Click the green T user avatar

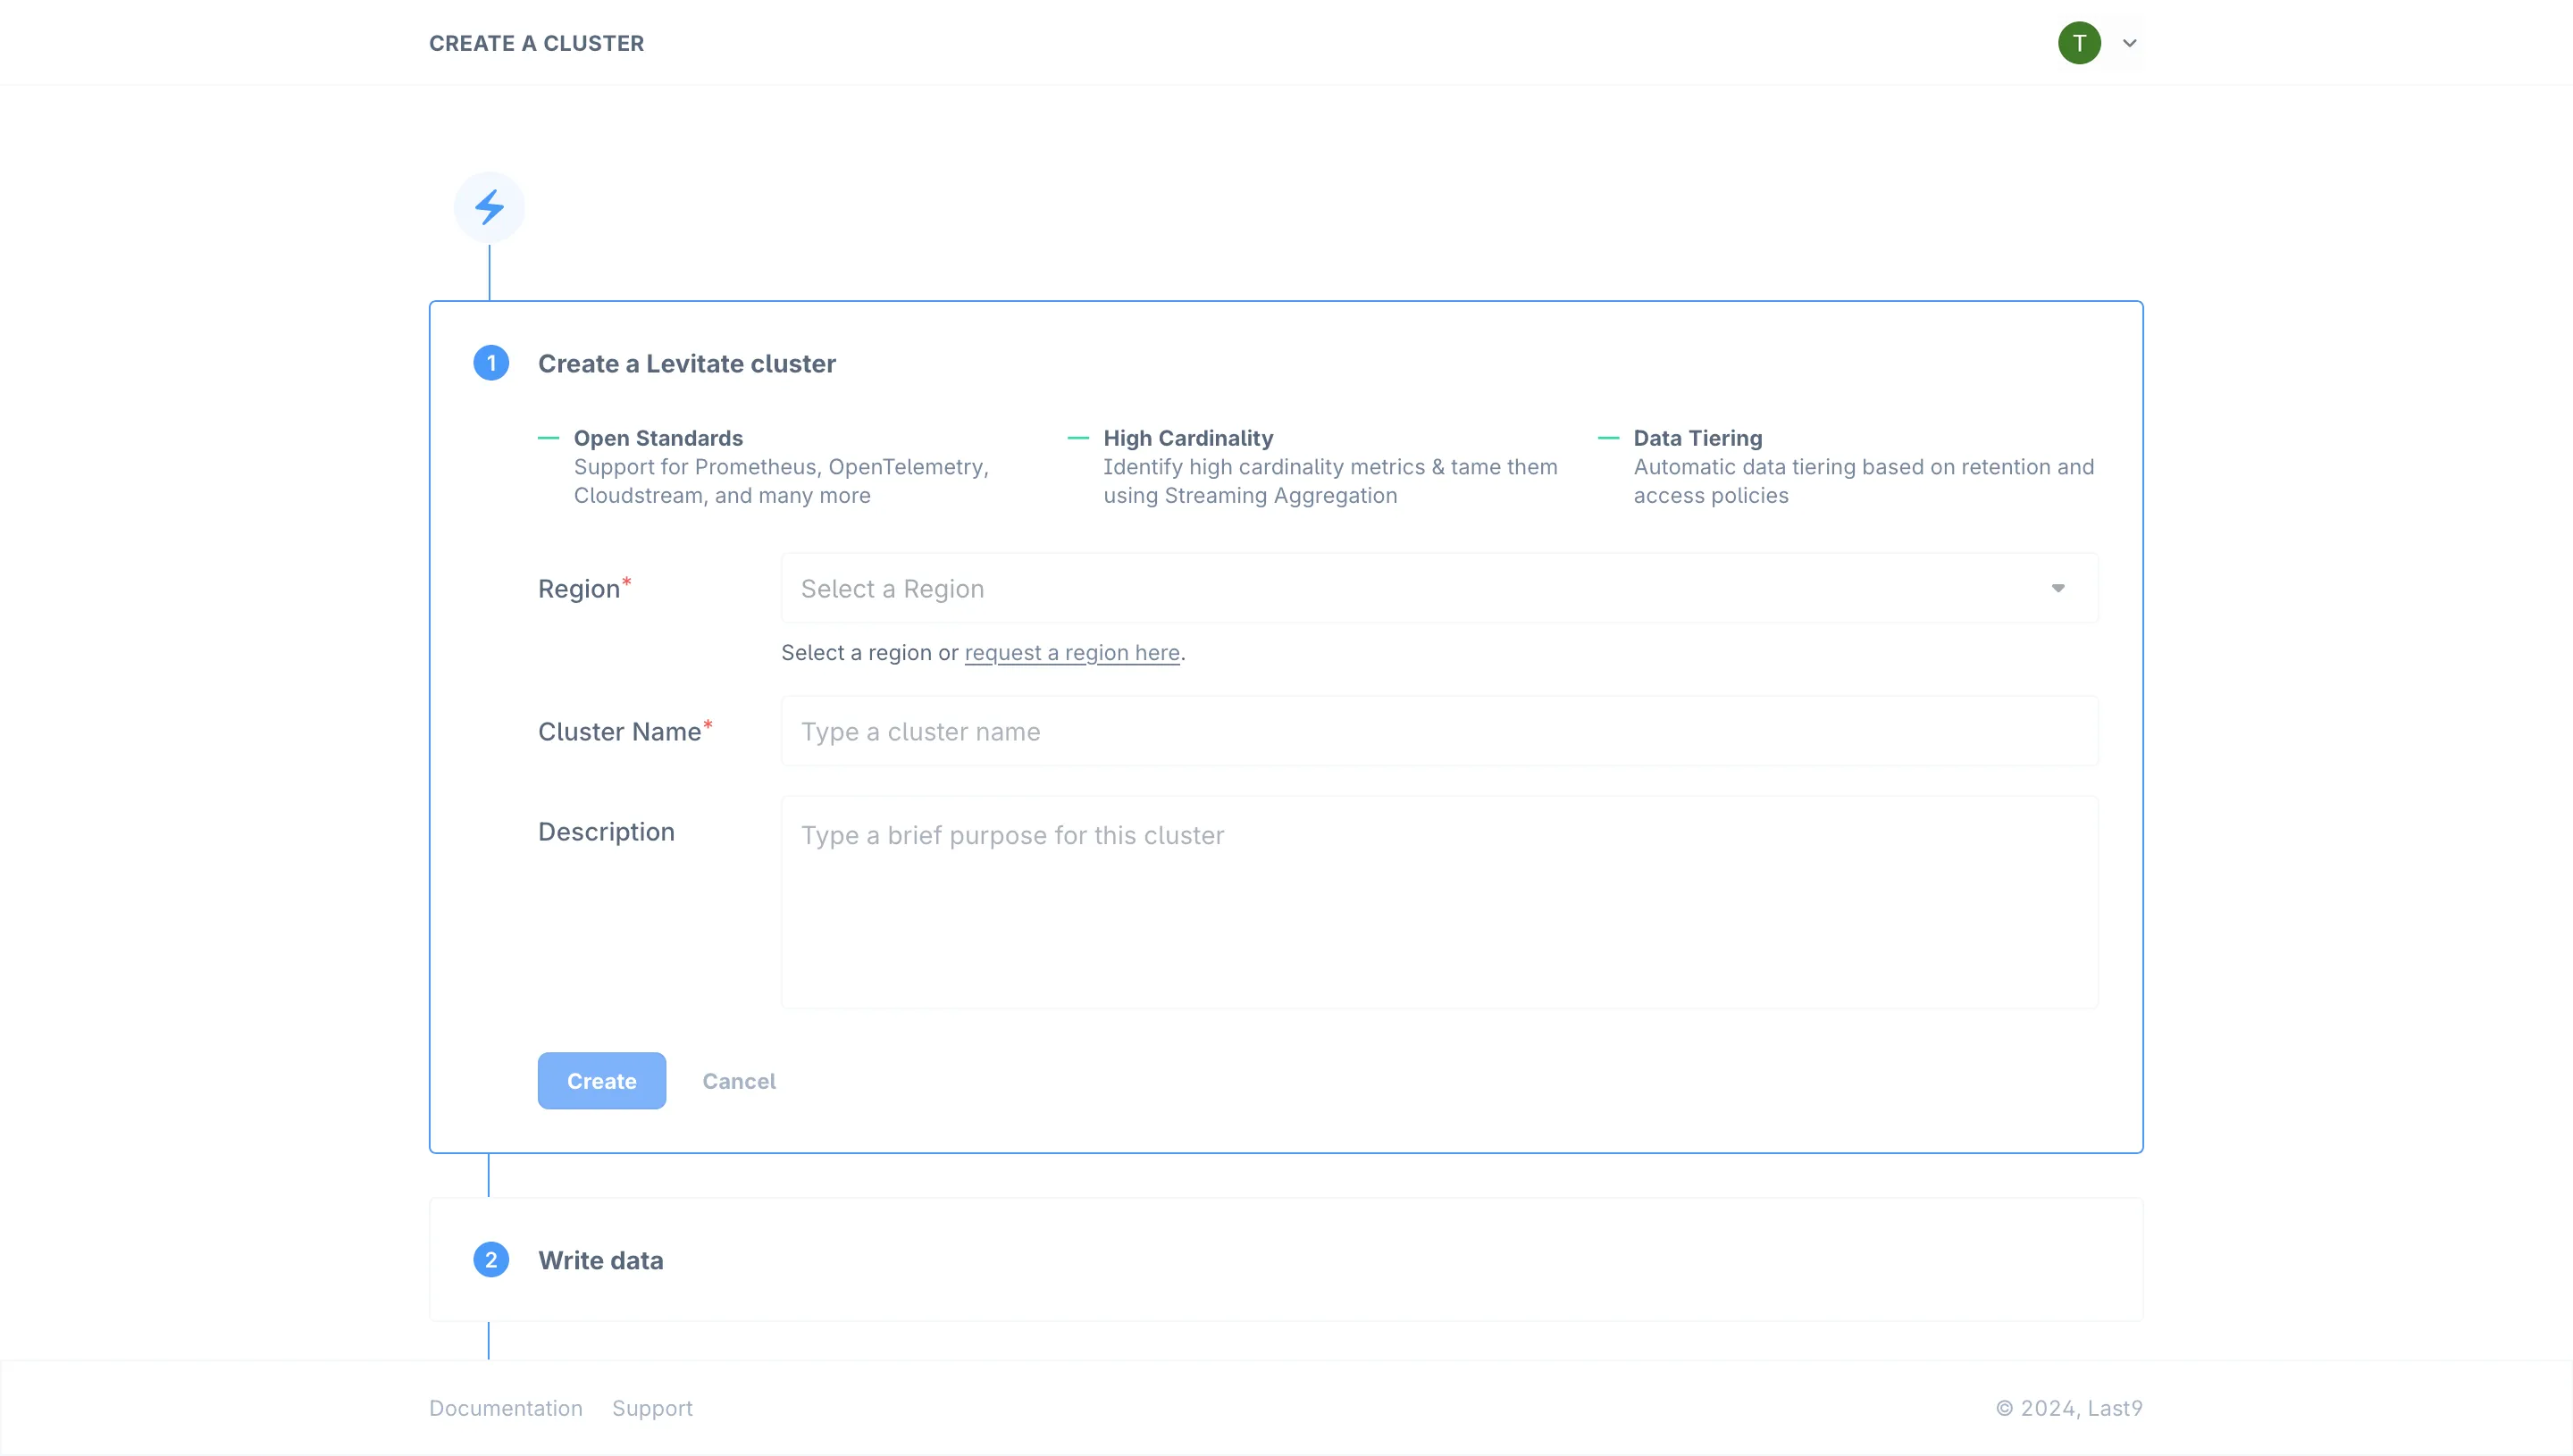[2078, 43]
